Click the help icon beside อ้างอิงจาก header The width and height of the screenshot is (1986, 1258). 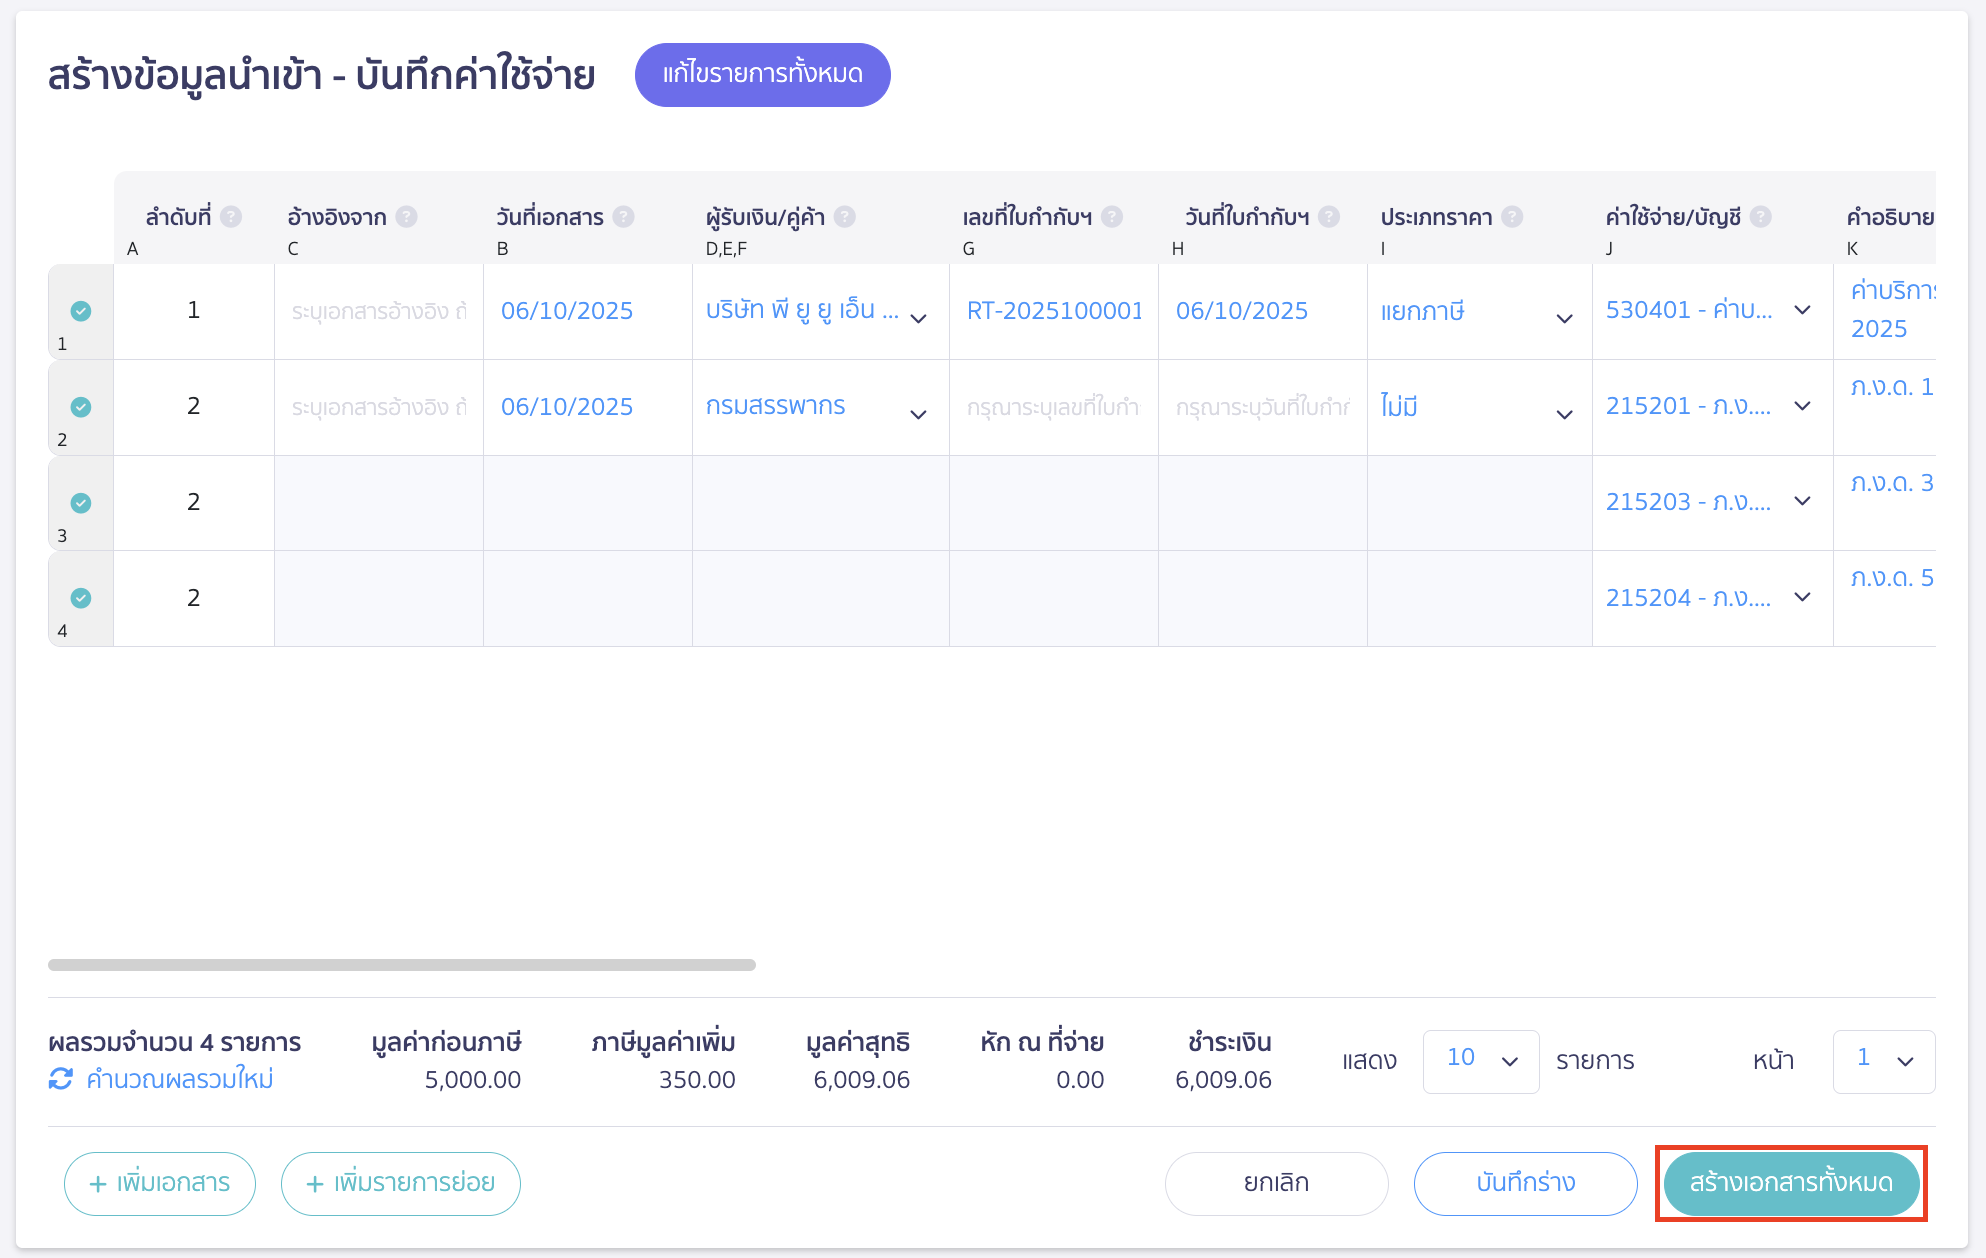[x=406, y=216]
